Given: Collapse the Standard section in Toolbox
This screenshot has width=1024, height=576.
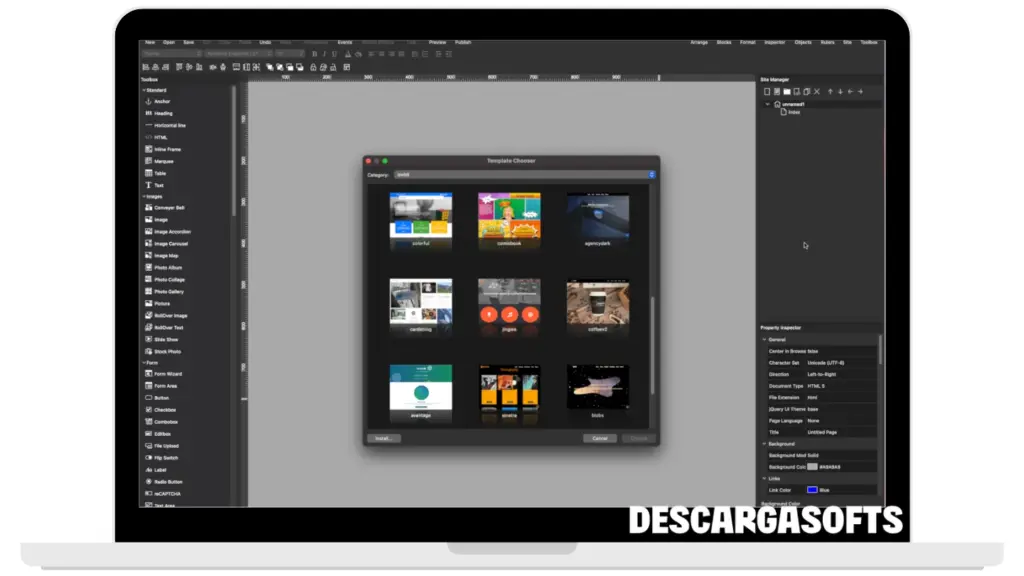Looking at the screenshot, I should (x=143, y=90).
